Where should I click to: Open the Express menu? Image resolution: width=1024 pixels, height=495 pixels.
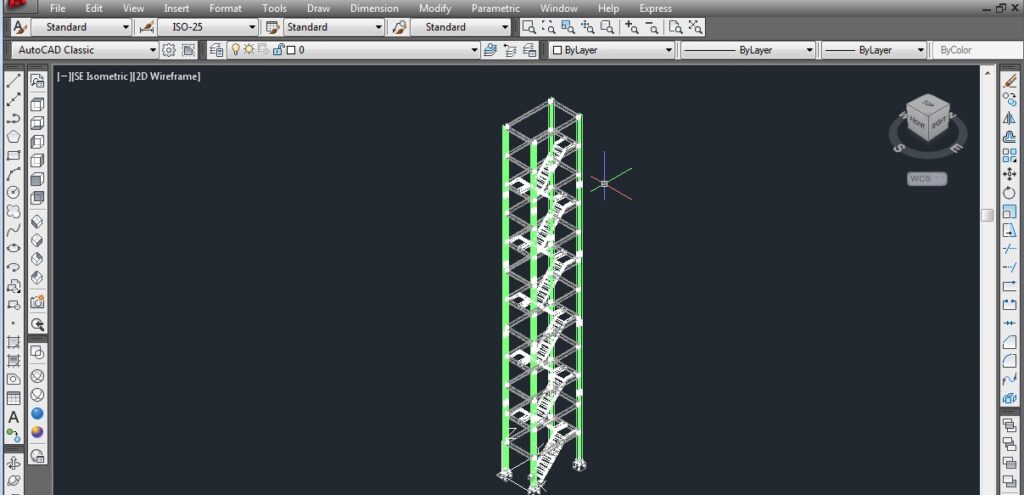point(656,8)
